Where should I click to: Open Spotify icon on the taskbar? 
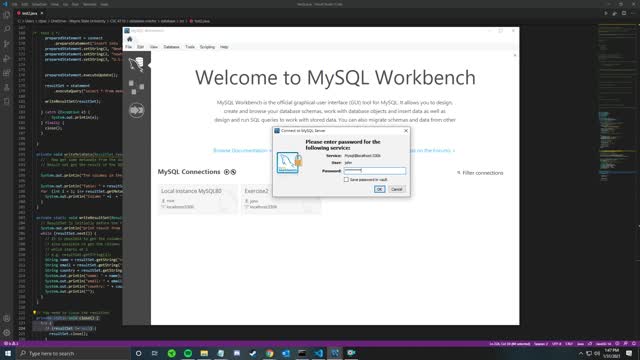point(188,353)
